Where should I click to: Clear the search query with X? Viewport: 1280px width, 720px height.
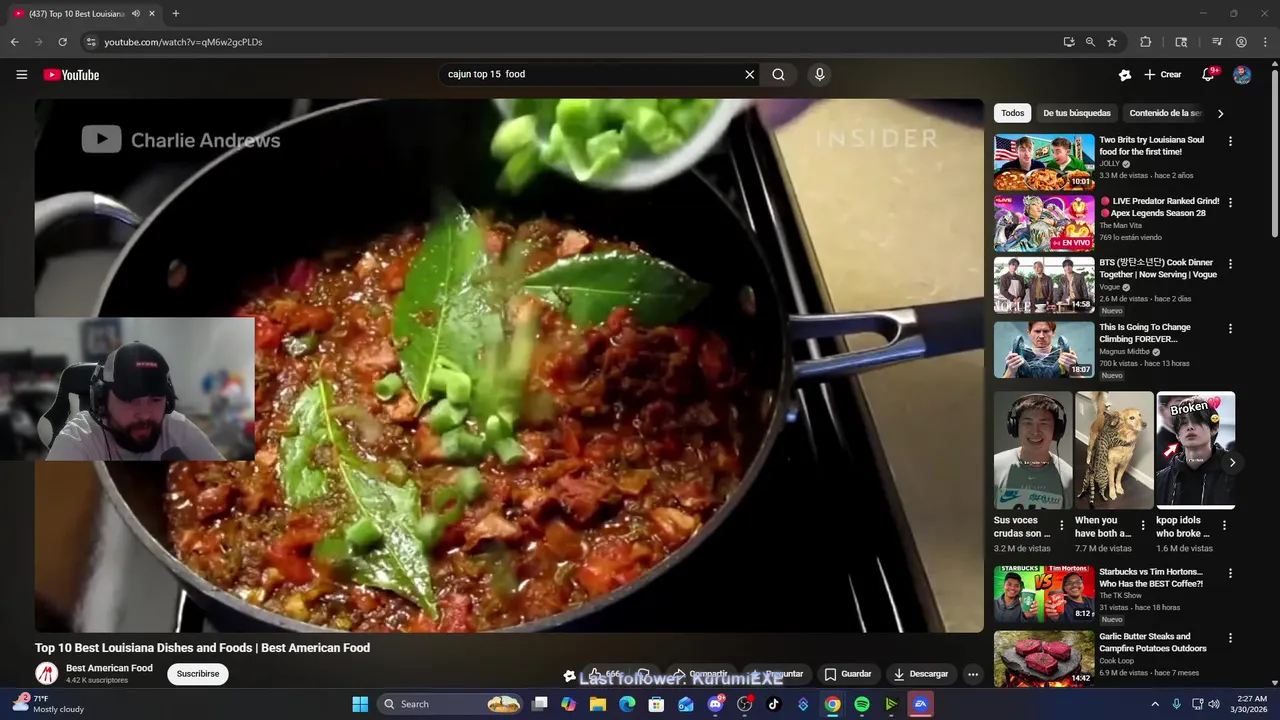tap(749, 74)
